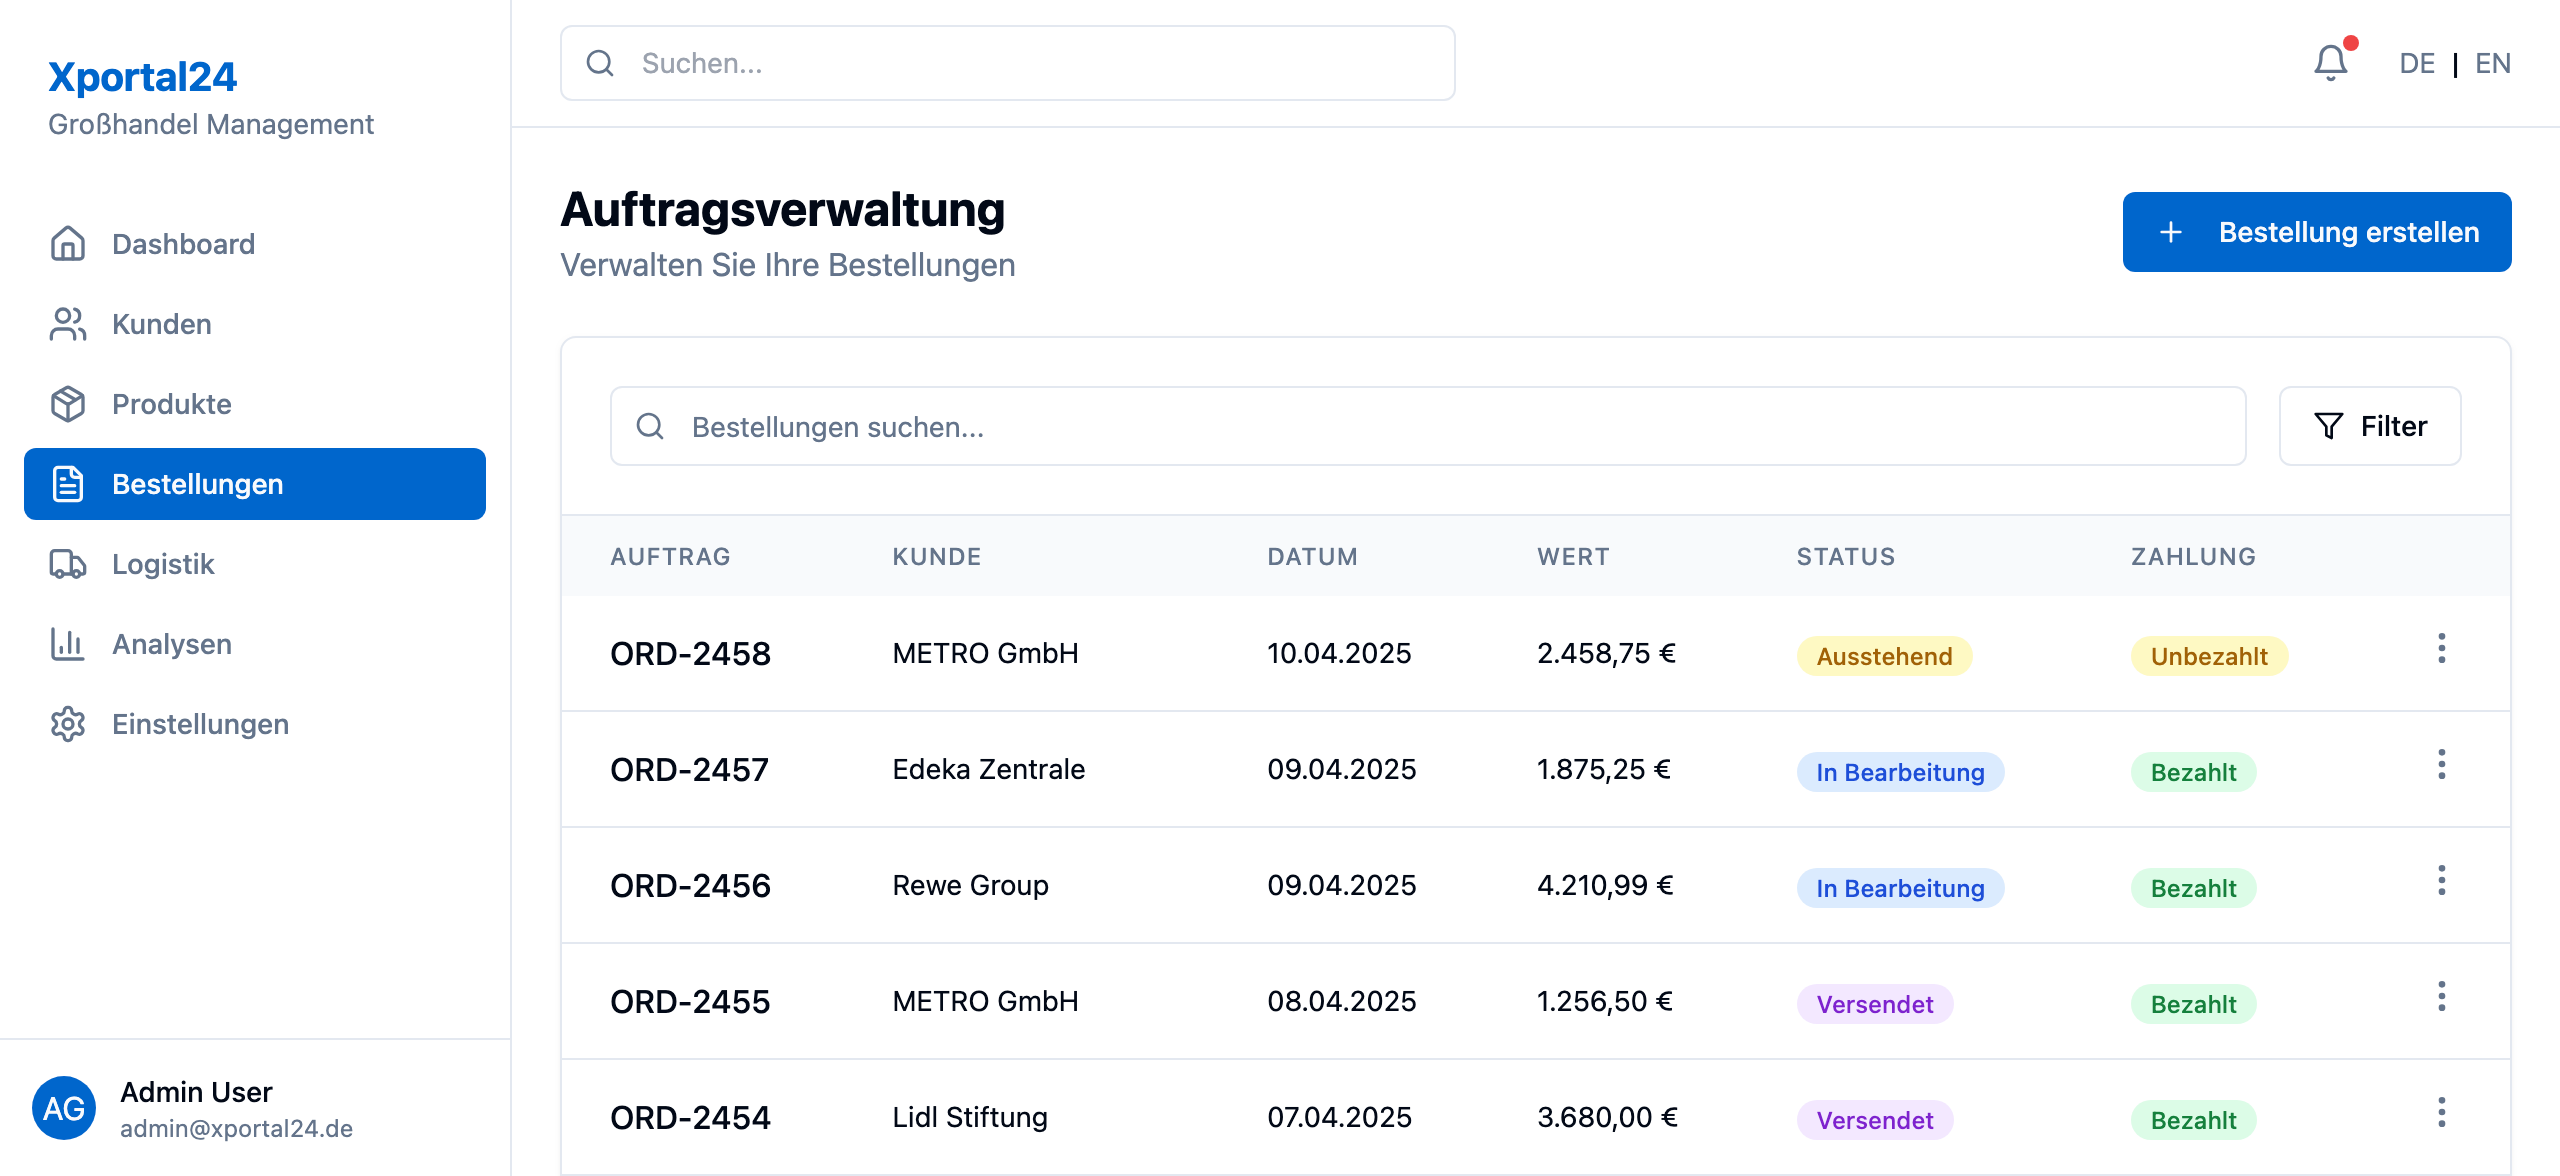
Task: Click In Bearbeitung badge for ORD-2456
Action: pyautogui.click(x=1900, y=888)
